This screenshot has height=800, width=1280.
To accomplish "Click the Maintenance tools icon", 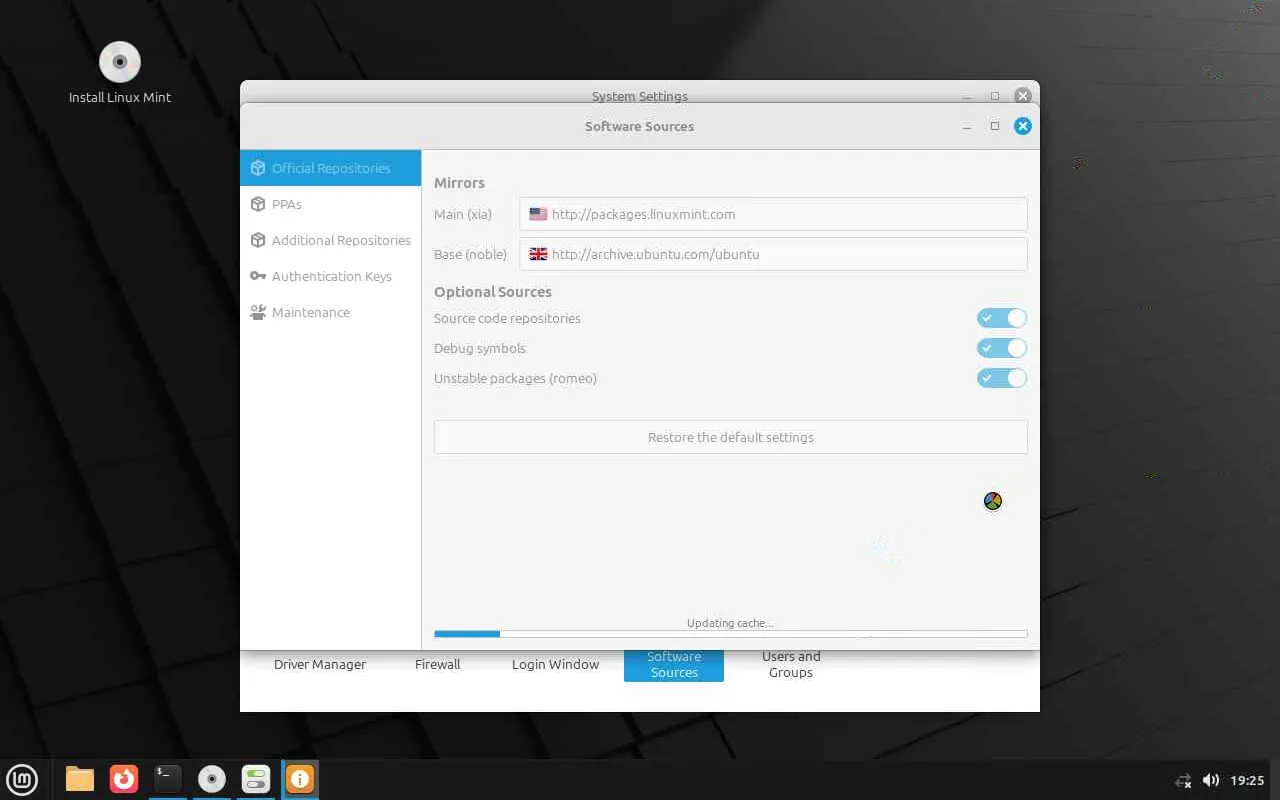I will coord(258,312).
